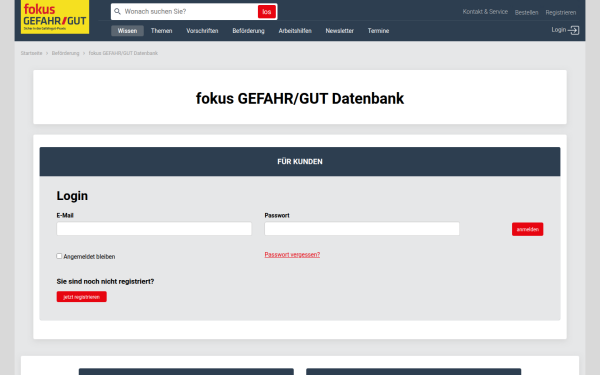Click the red 'los' search button

pos(267,12)
